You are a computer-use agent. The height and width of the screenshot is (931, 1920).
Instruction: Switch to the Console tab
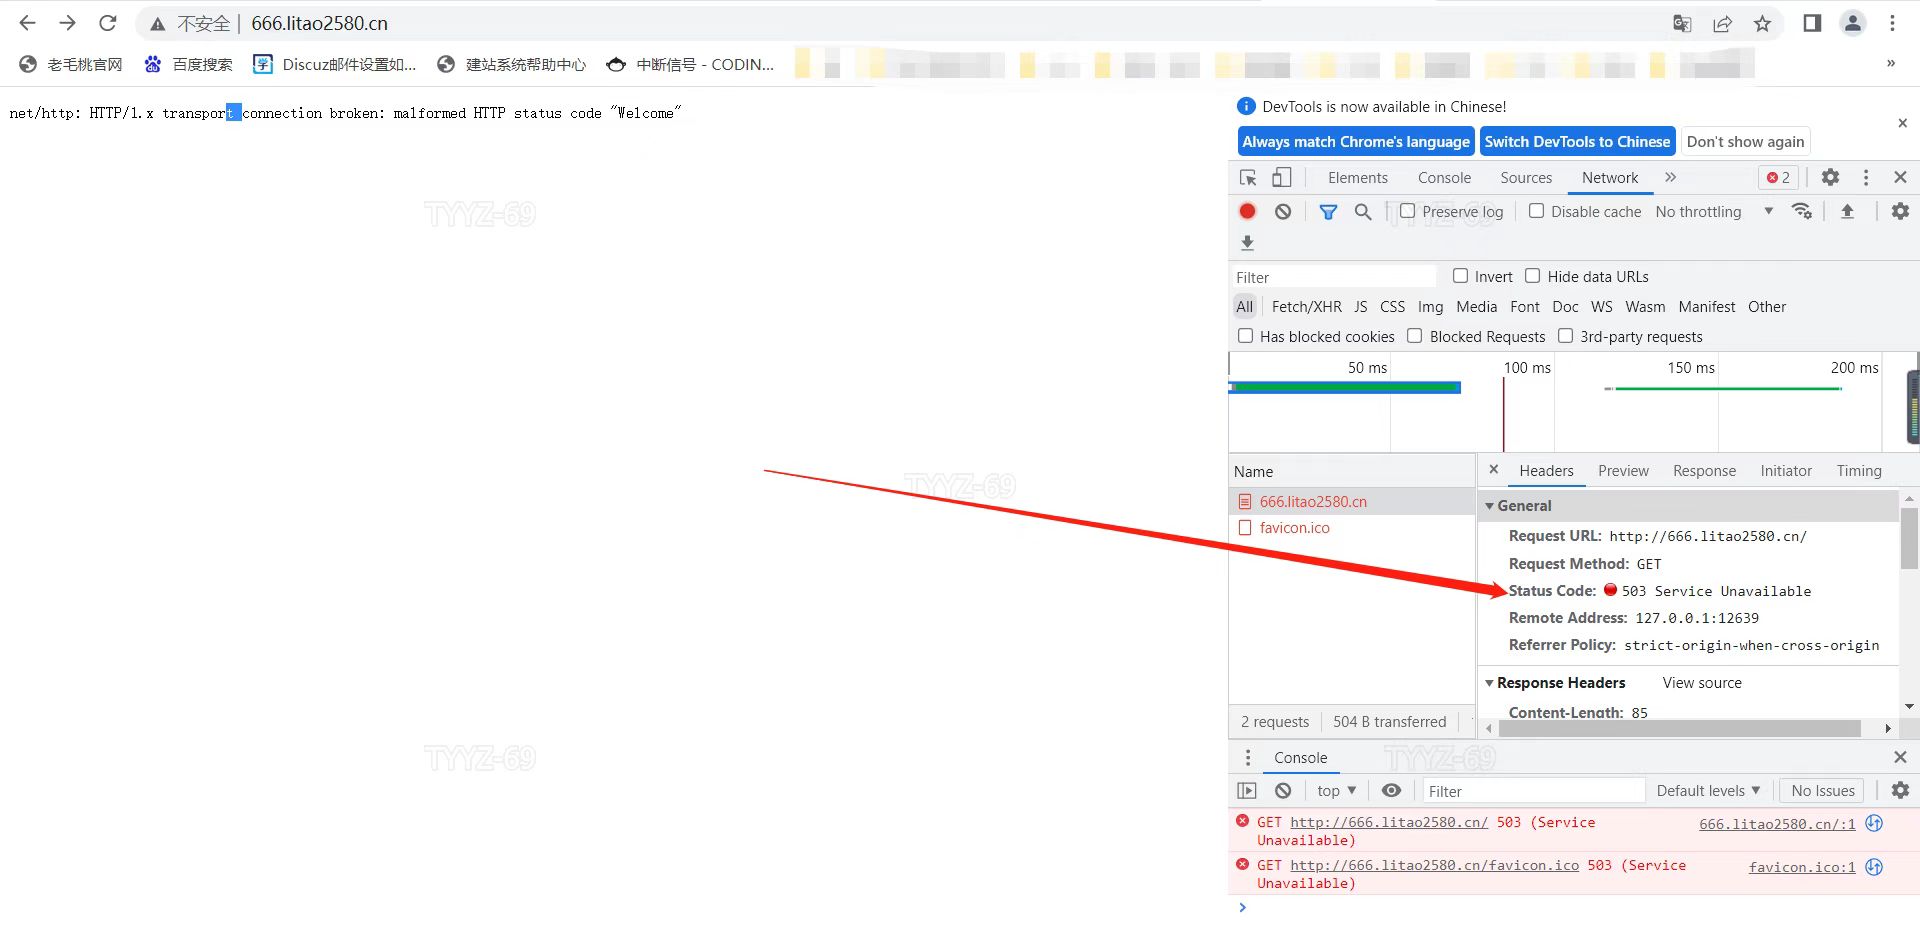point(1444,178)
